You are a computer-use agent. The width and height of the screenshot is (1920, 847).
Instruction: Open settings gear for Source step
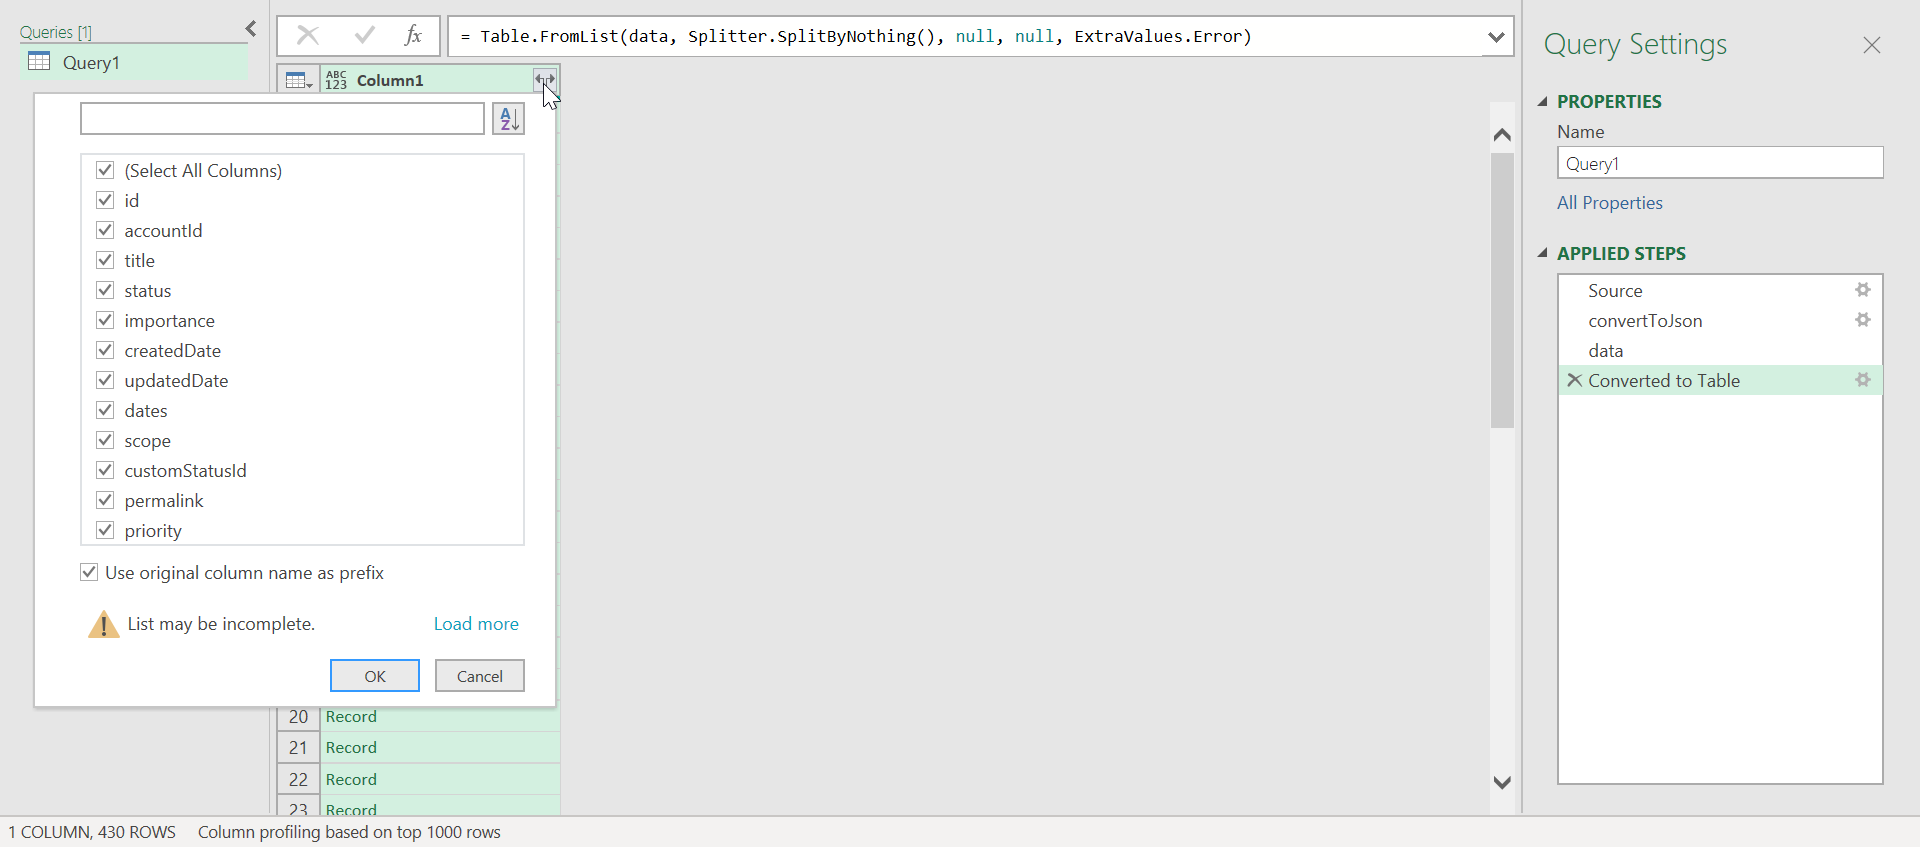click(x=1863, y=290)
